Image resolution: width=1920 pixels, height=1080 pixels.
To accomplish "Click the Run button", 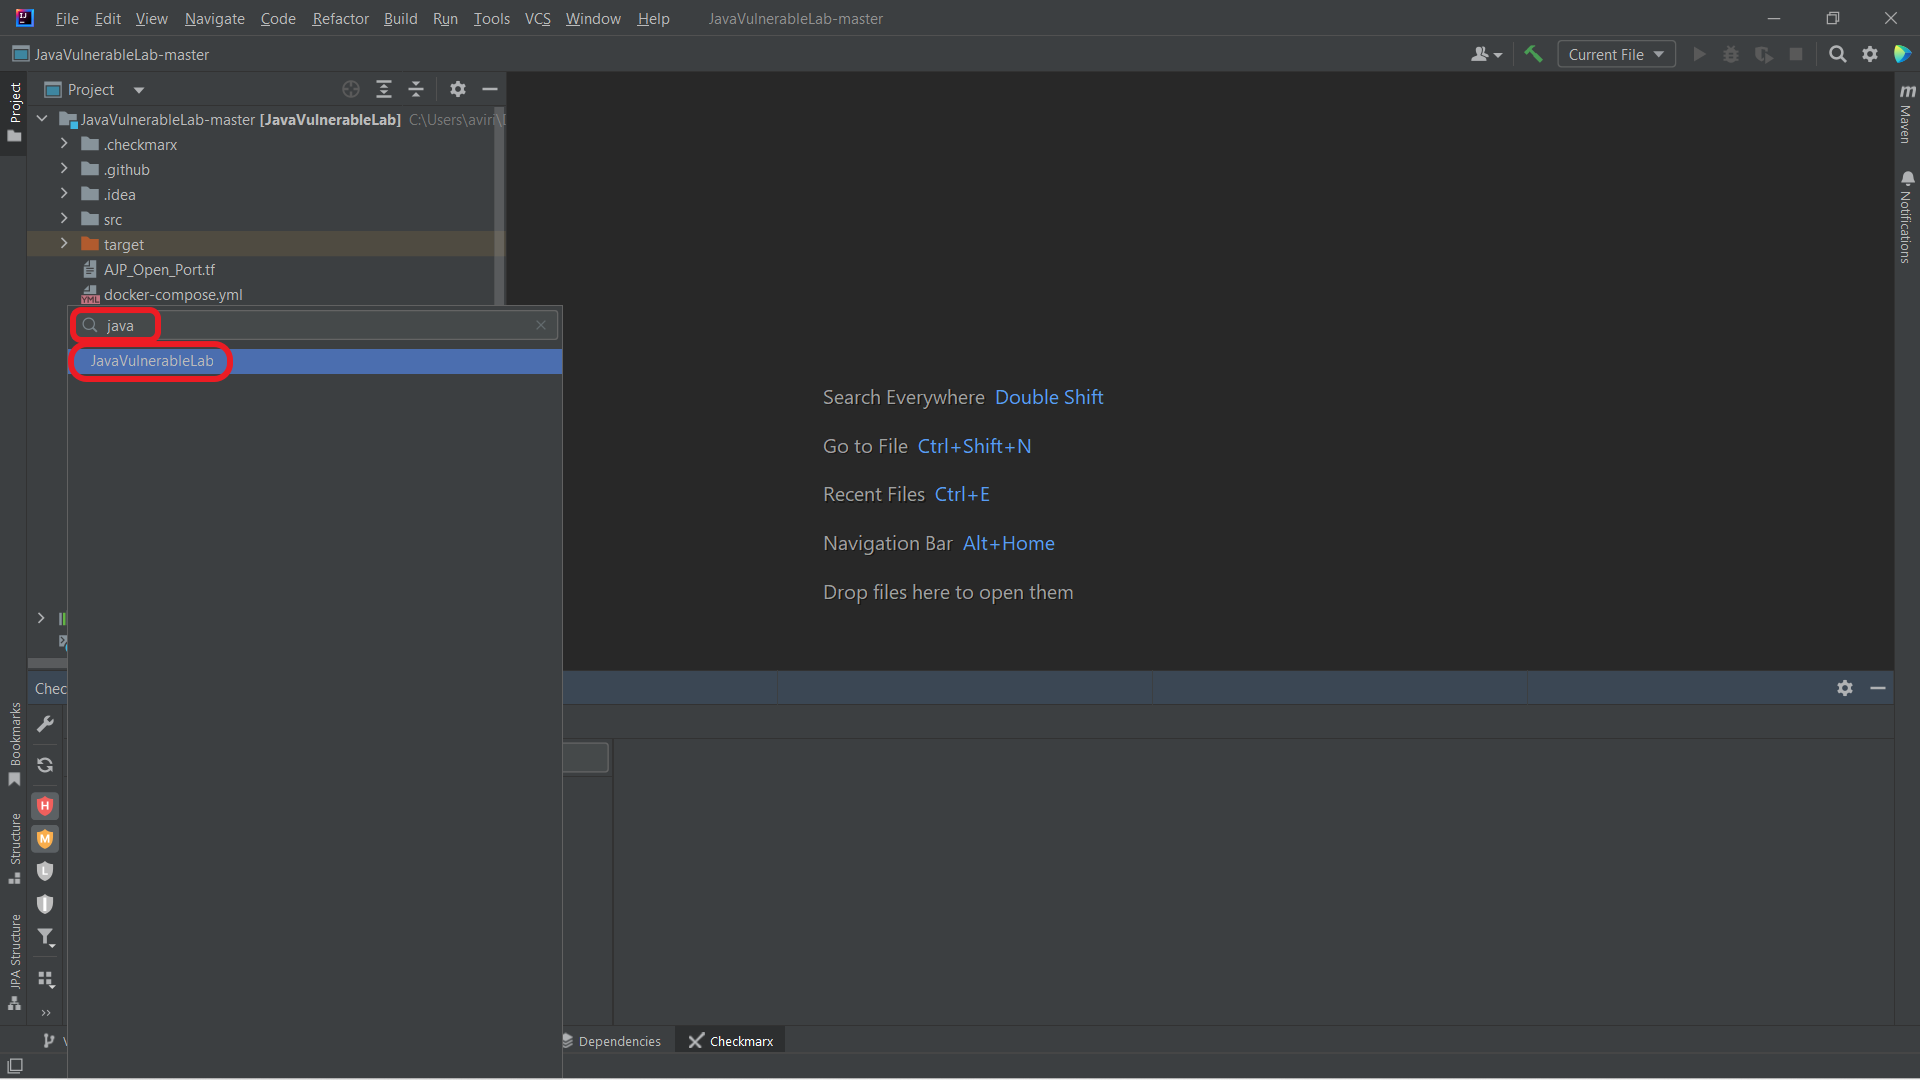I will pyautogui.click(x=1699, y=54).
